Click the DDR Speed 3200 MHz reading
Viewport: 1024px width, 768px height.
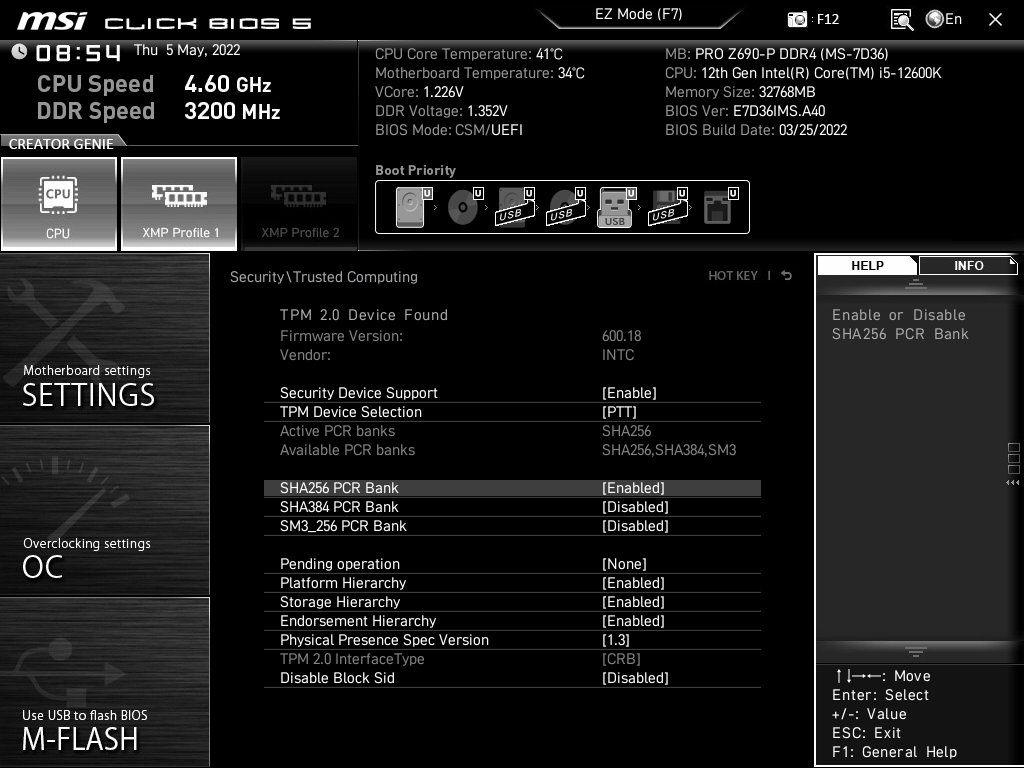(x=159, y=111)
